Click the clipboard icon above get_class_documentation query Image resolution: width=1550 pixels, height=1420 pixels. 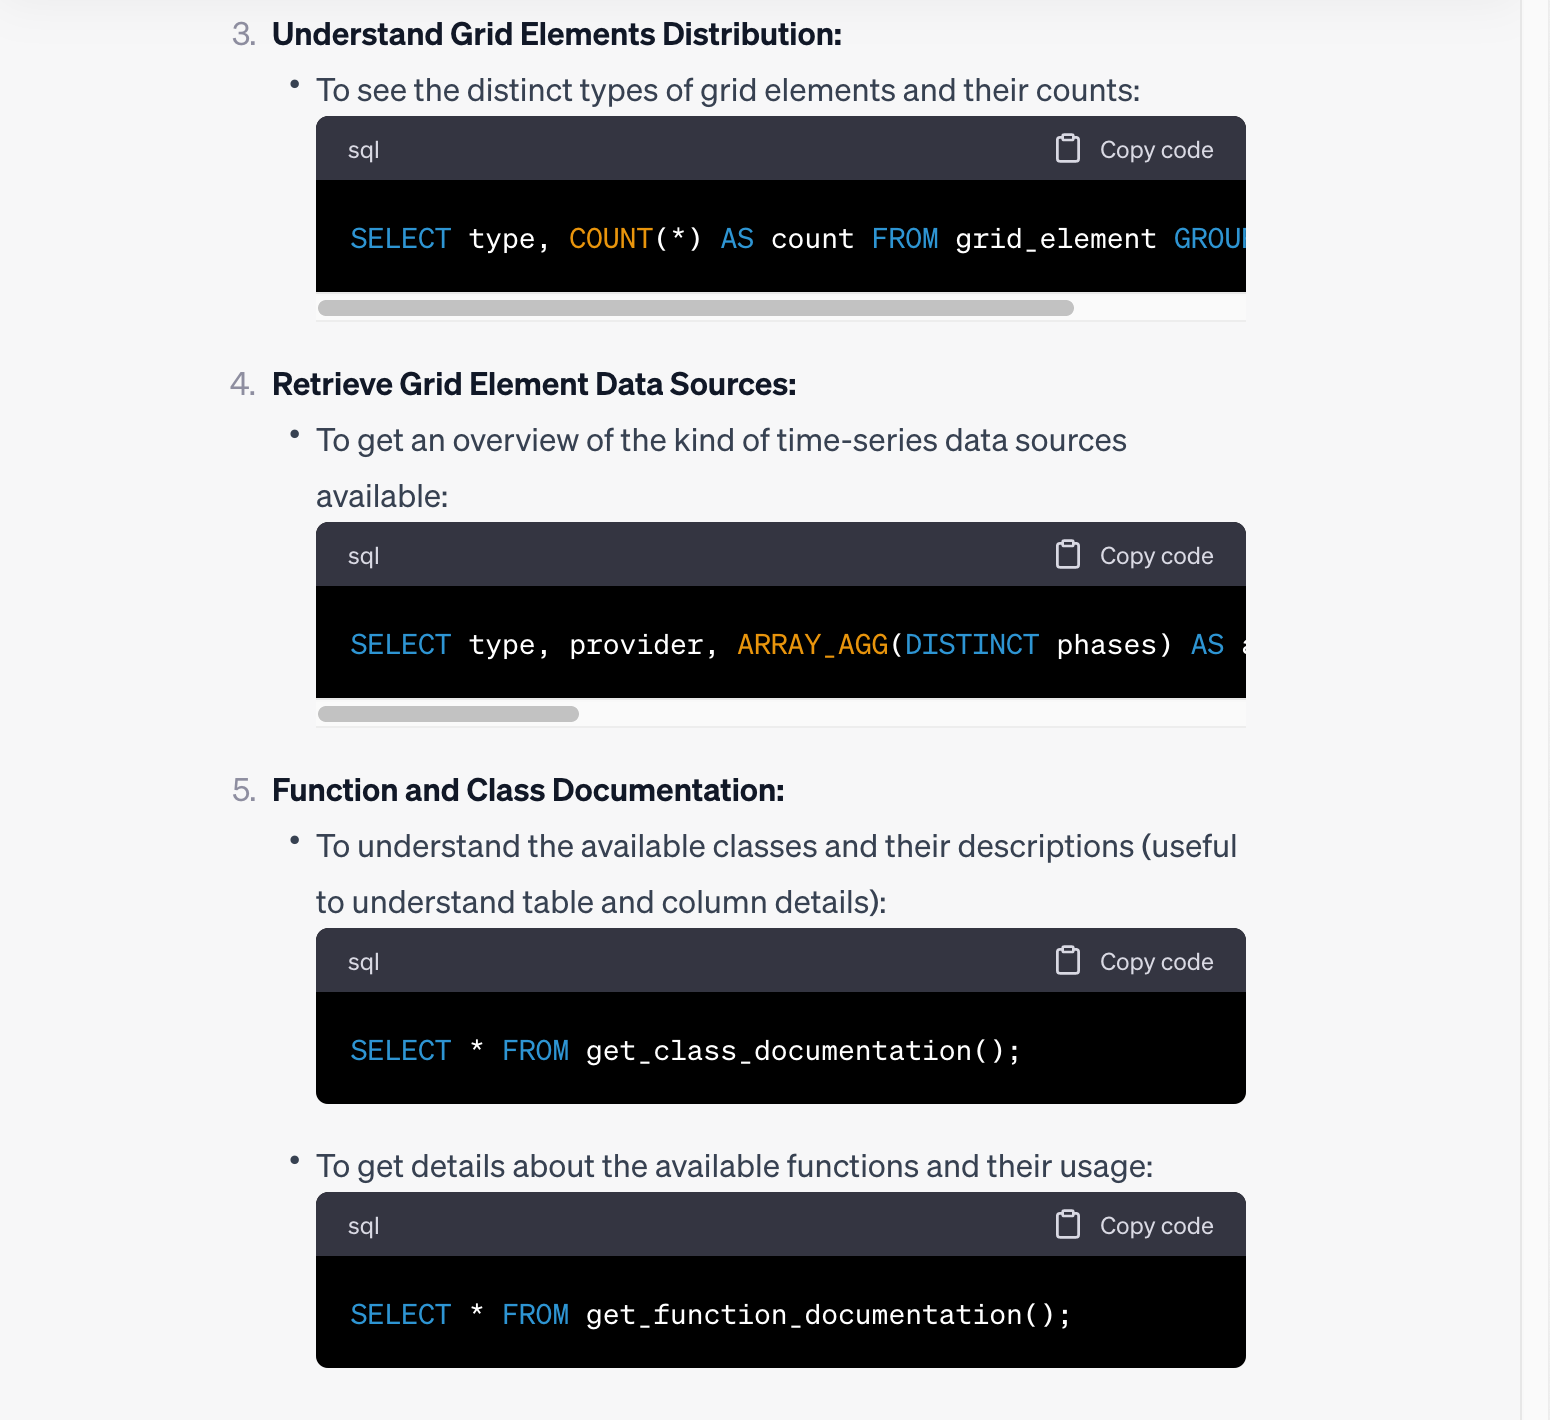pyautogui.click(x=1067, y=960)
